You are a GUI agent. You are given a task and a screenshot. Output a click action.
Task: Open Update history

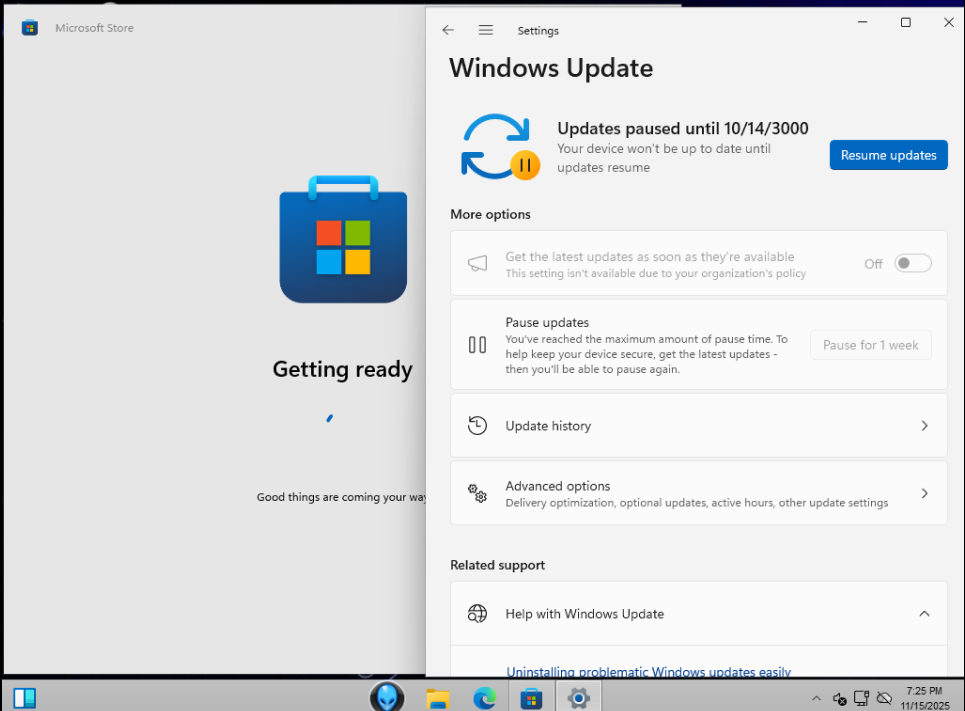tap(699, 426)
